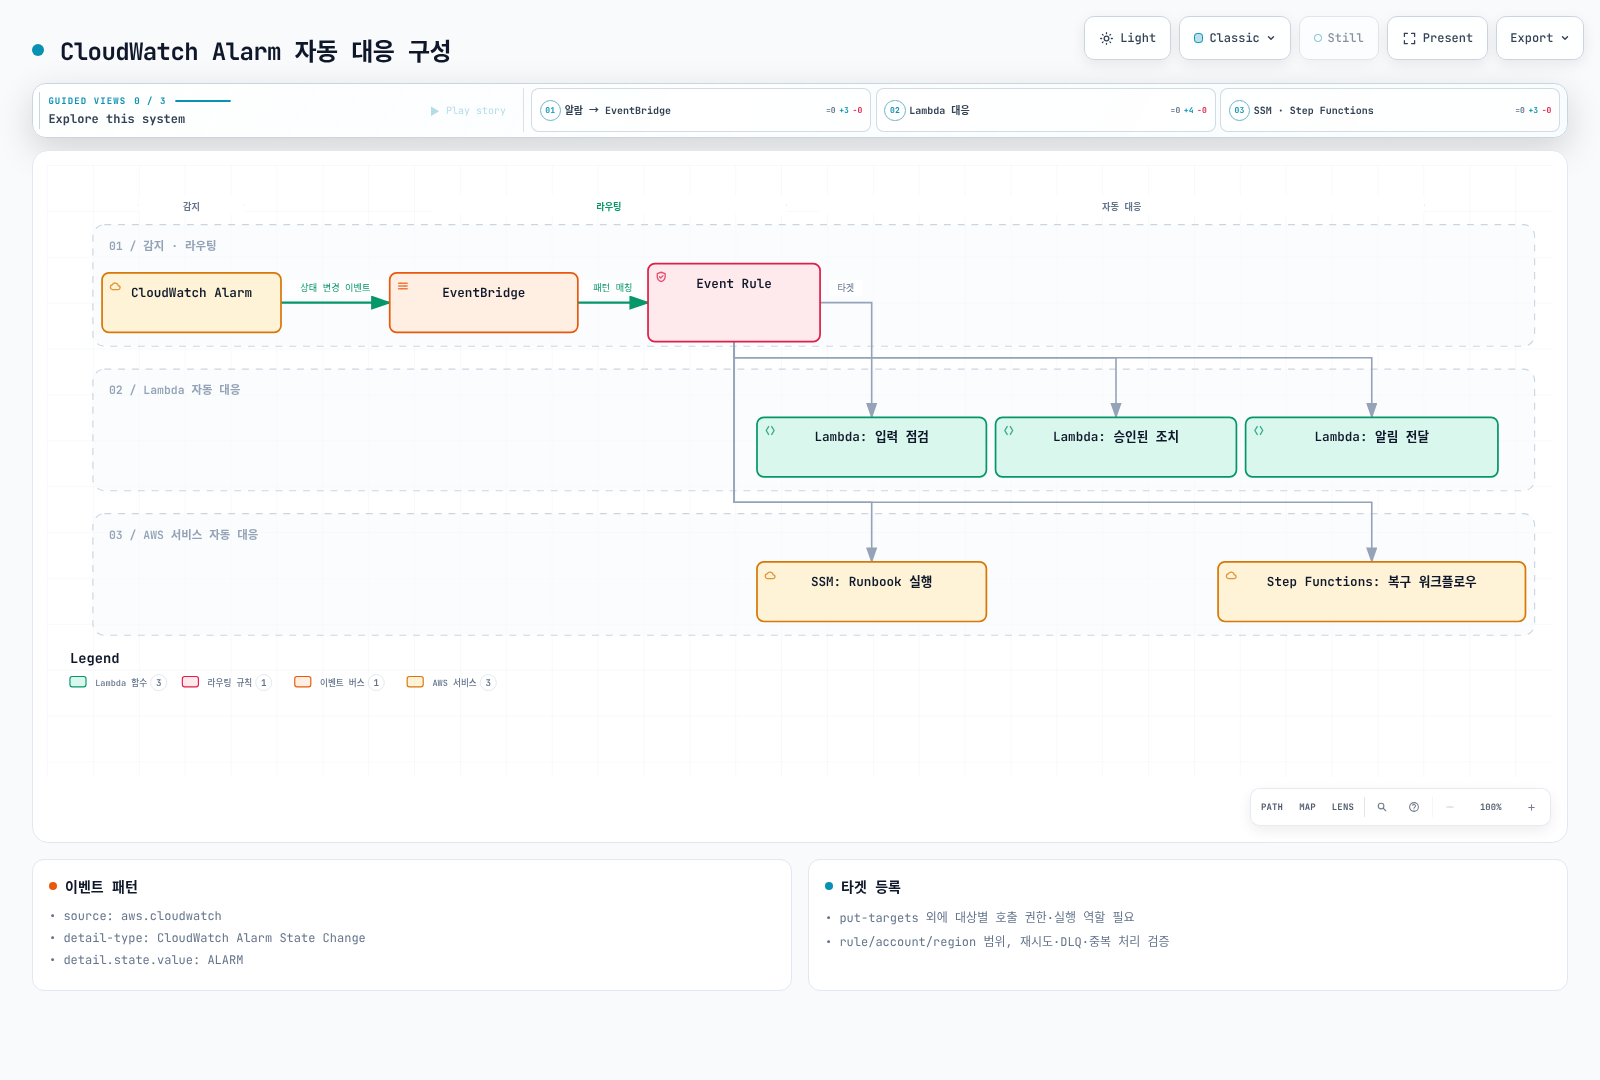Click the 패턴 매칭 edge label
This screenshot has height=1080, width=1600.
point(613,288)
